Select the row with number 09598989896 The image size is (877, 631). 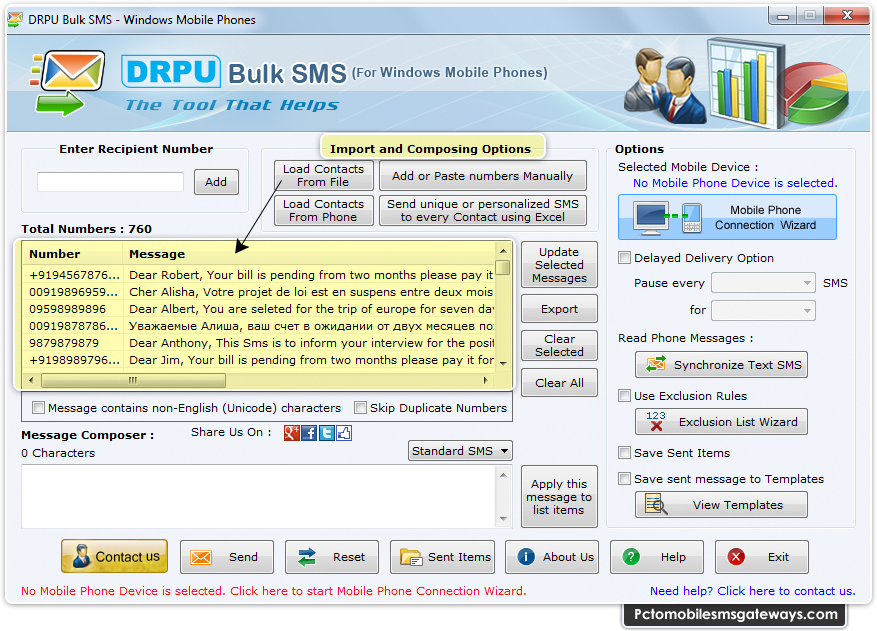pos(260,309)
